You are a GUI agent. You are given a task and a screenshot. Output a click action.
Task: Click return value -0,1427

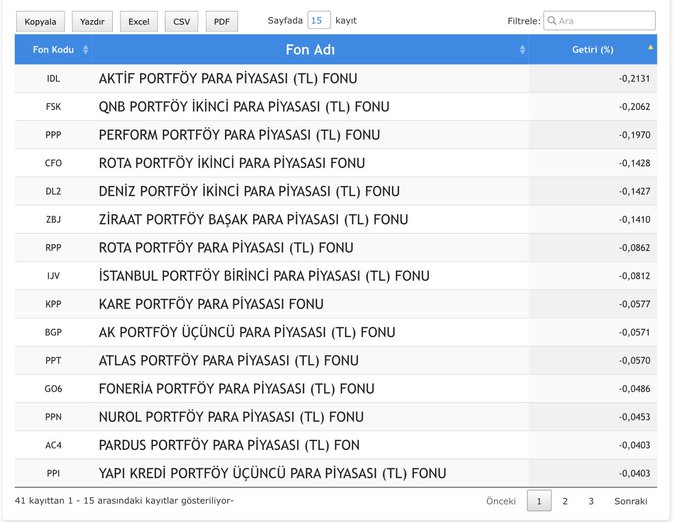634,191
